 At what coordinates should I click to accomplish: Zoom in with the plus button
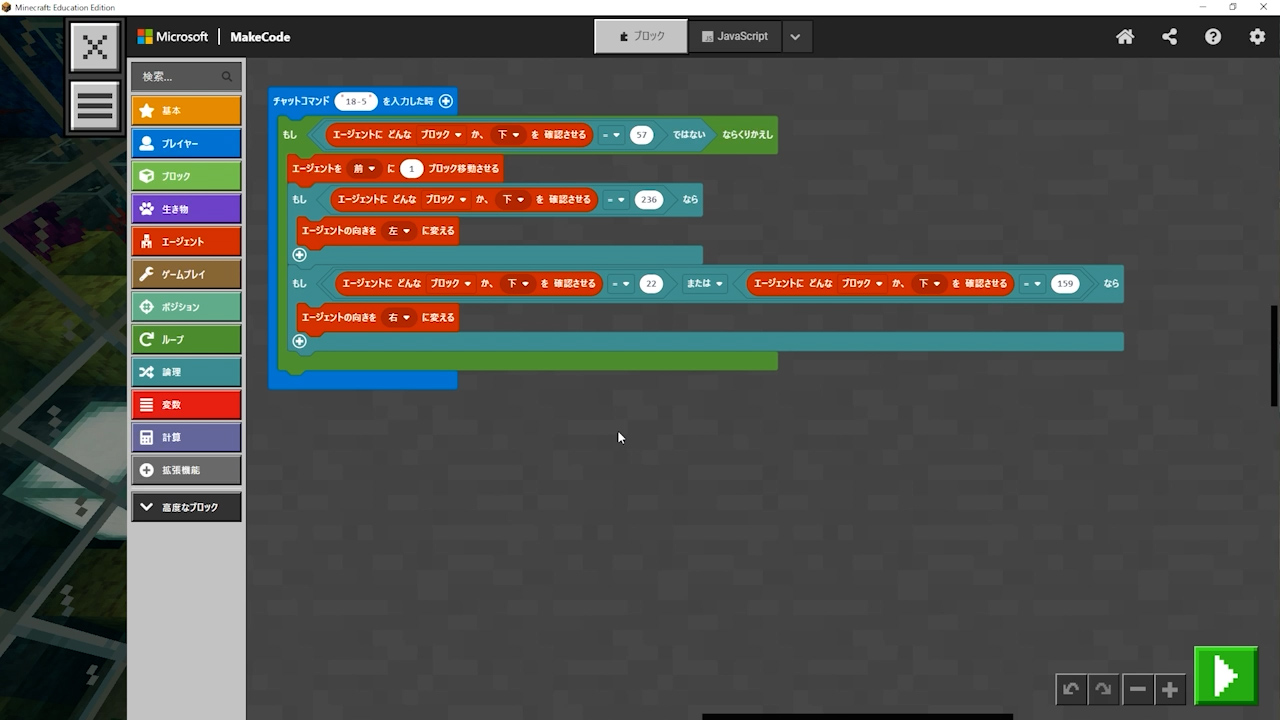1169,689
